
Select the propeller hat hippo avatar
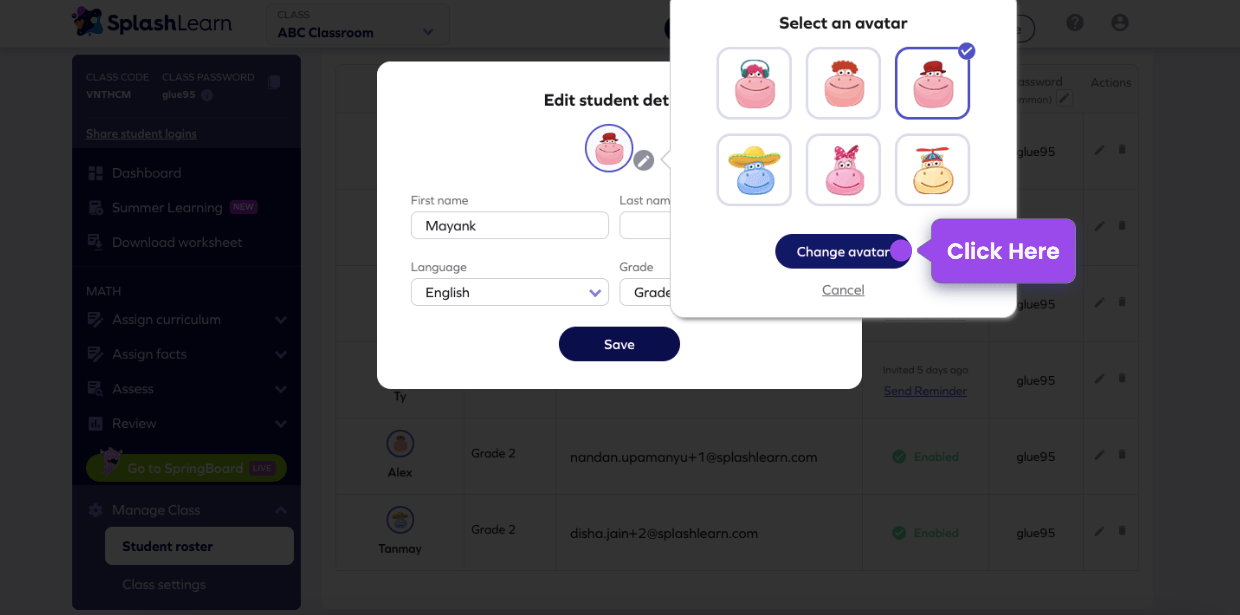pyautogui.click(x=931, y=169)
